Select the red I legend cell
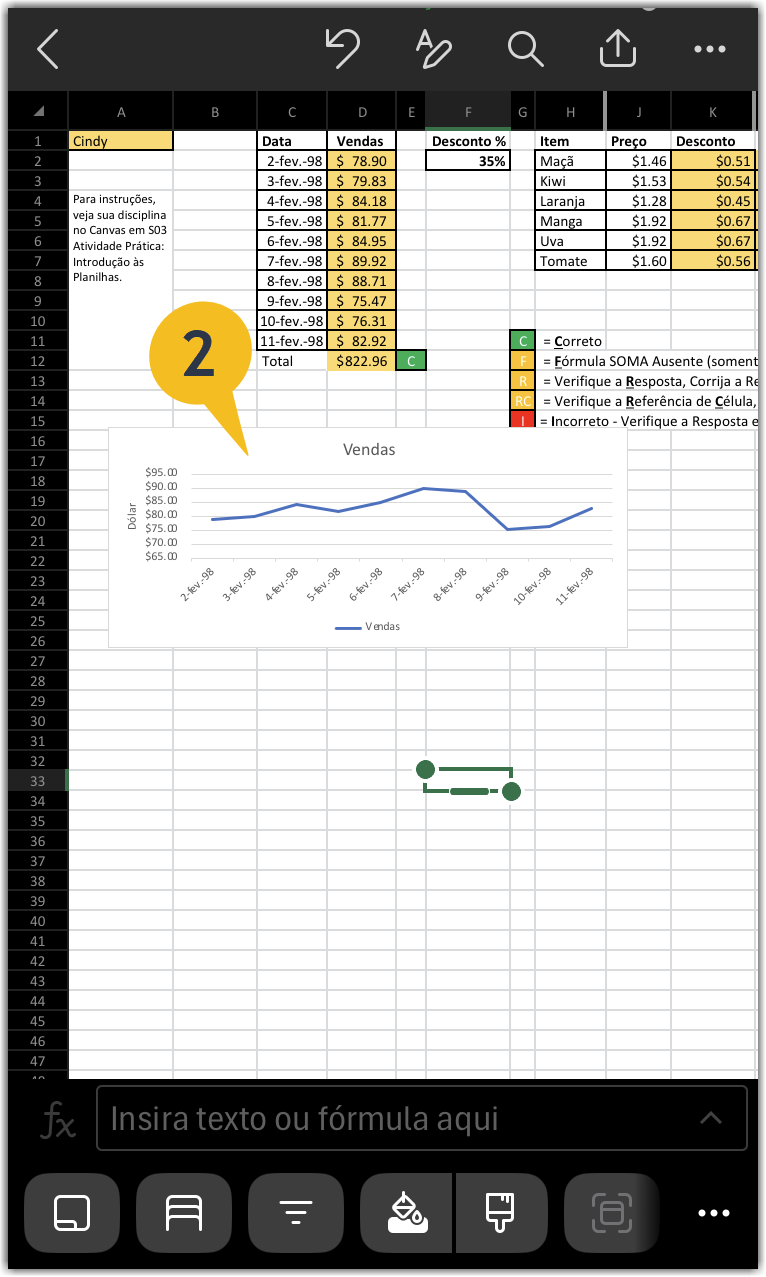This screenshot has height=1277, width=766. point(523,421)
